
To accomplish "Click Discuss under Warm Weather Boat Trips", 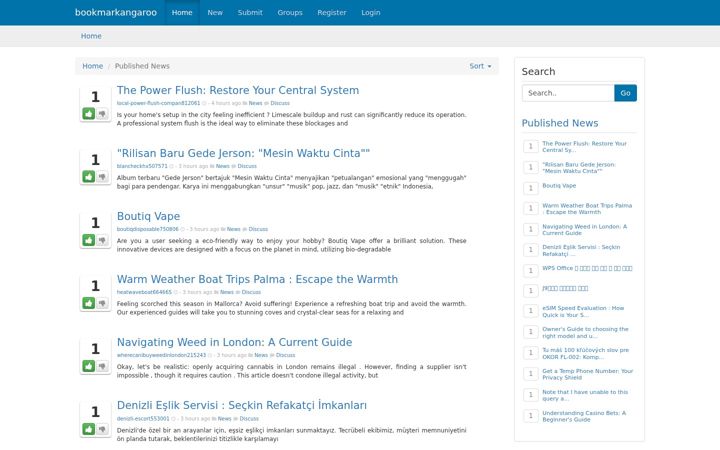I will point(251,292).
